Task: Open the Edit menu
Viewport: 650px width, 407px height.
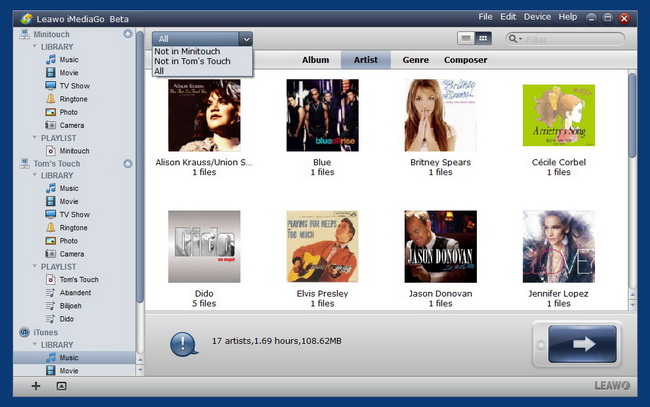Action: tap(508, 17)
